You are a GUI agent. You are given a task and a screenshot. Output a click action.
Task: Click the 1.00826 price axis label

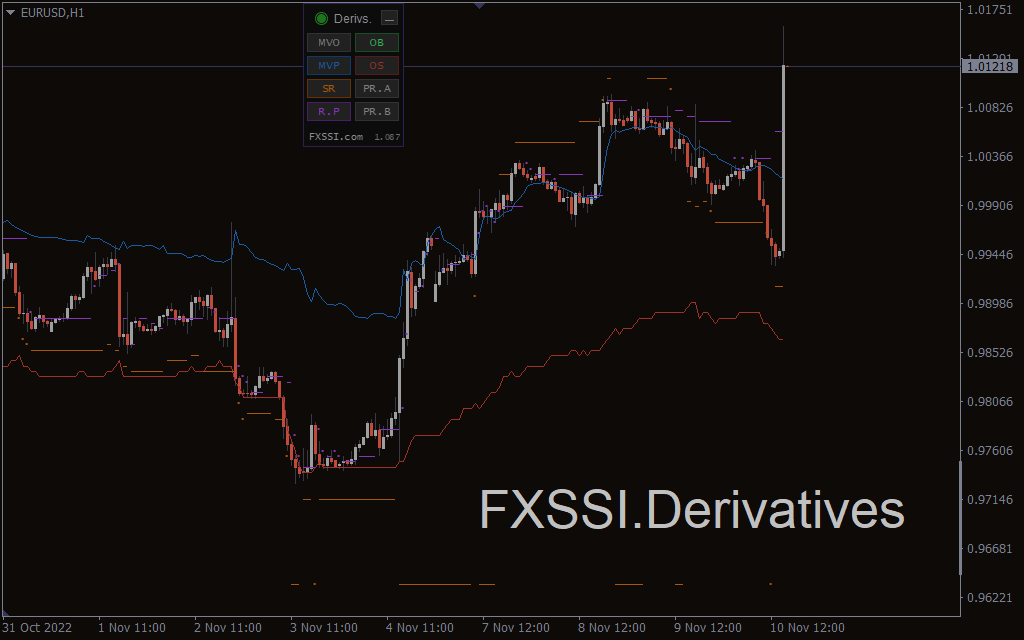tap(990, 107)
